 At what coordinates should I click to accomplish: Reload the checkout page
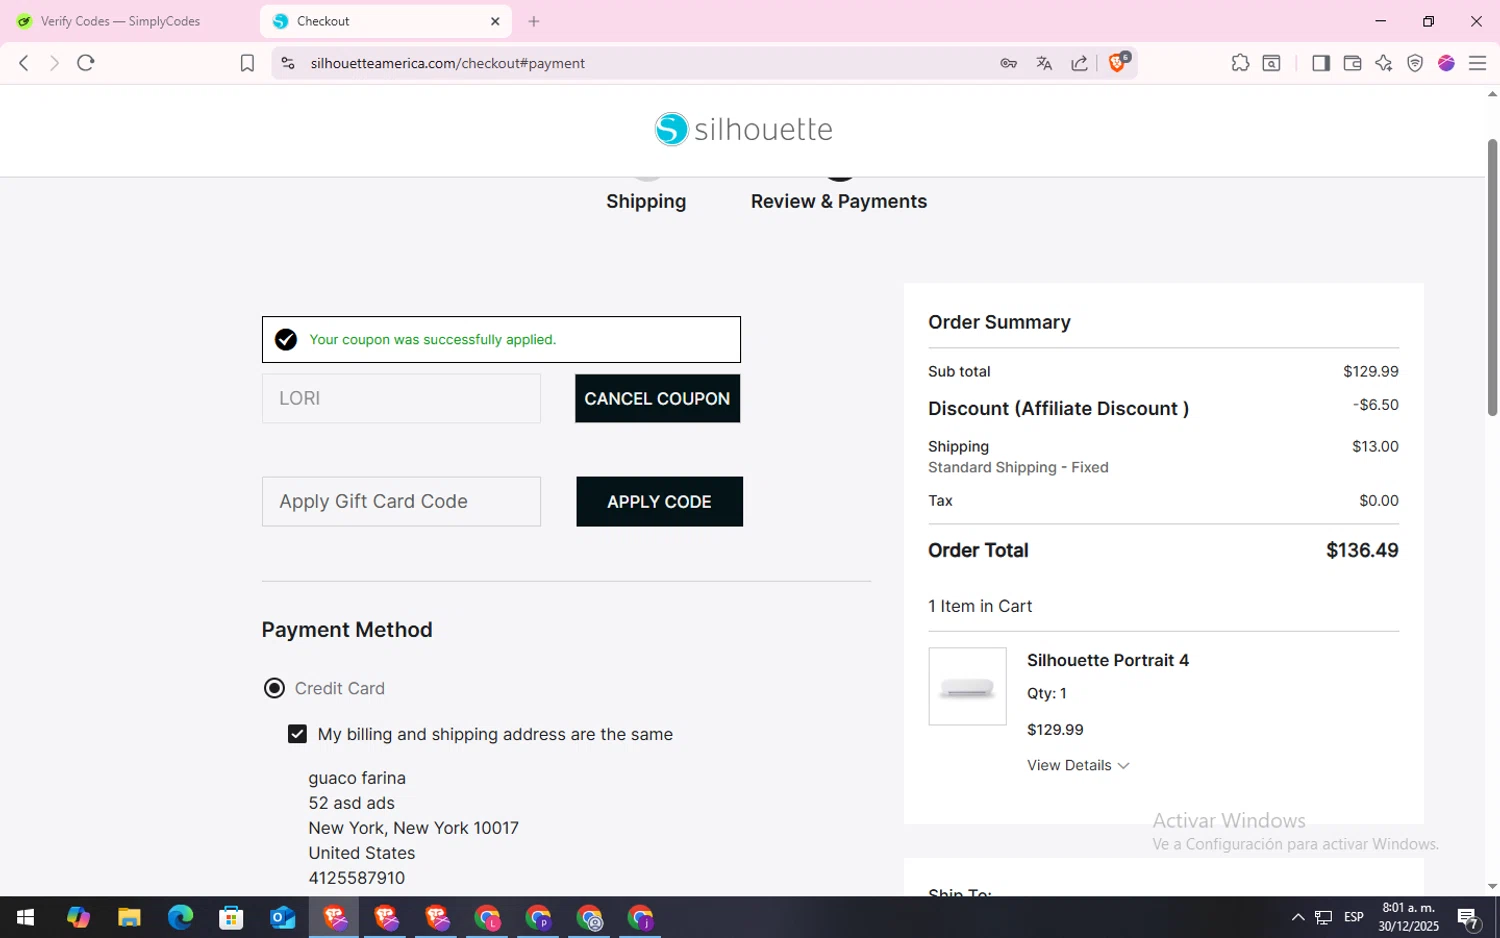[86, 63]
